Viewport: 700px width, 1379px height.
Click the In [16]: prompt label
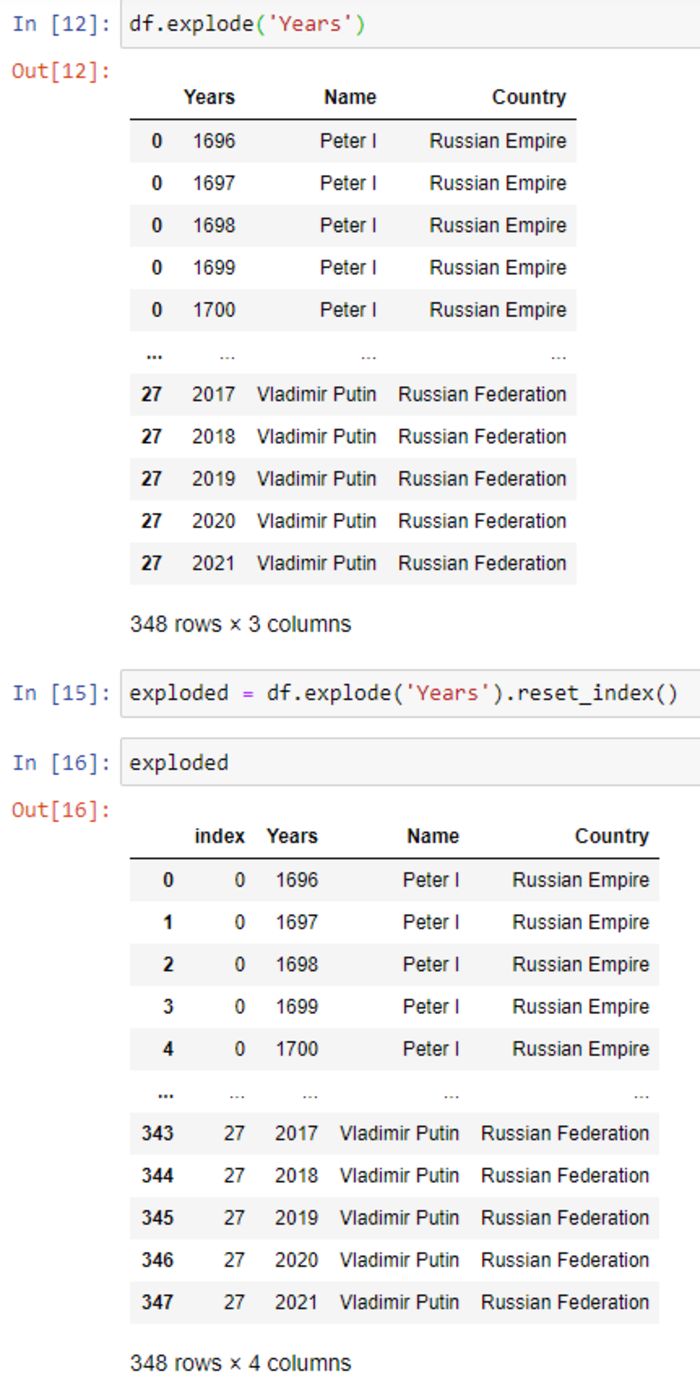click(x=62, y=762)
